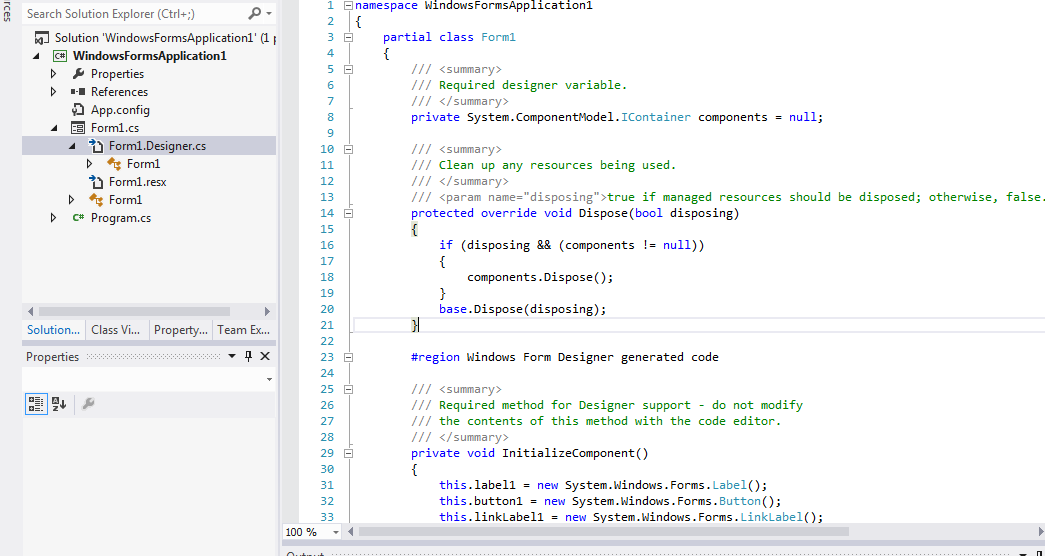Switch to the Class View tab

[115, 330]
